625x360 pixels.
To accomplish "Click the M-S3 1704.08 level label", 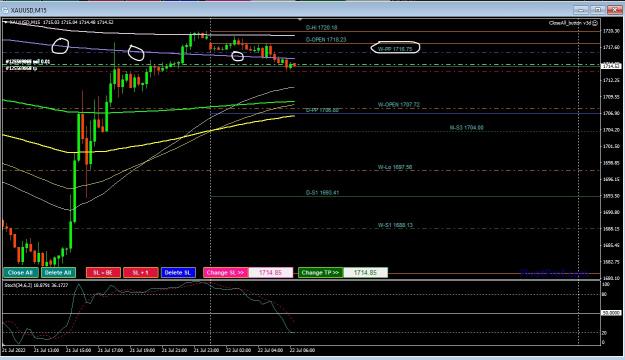I will coord(466,128).
